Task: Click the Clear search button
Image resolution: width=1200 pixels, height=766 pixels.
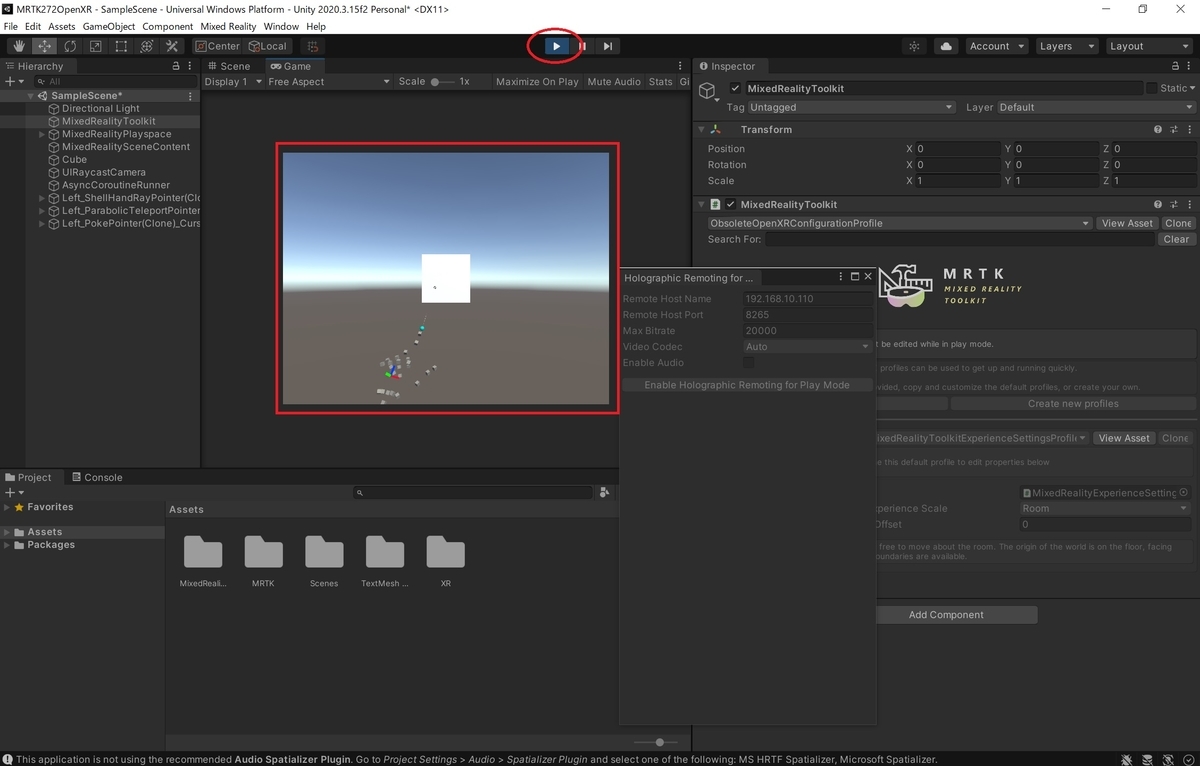Action: 1177,239
